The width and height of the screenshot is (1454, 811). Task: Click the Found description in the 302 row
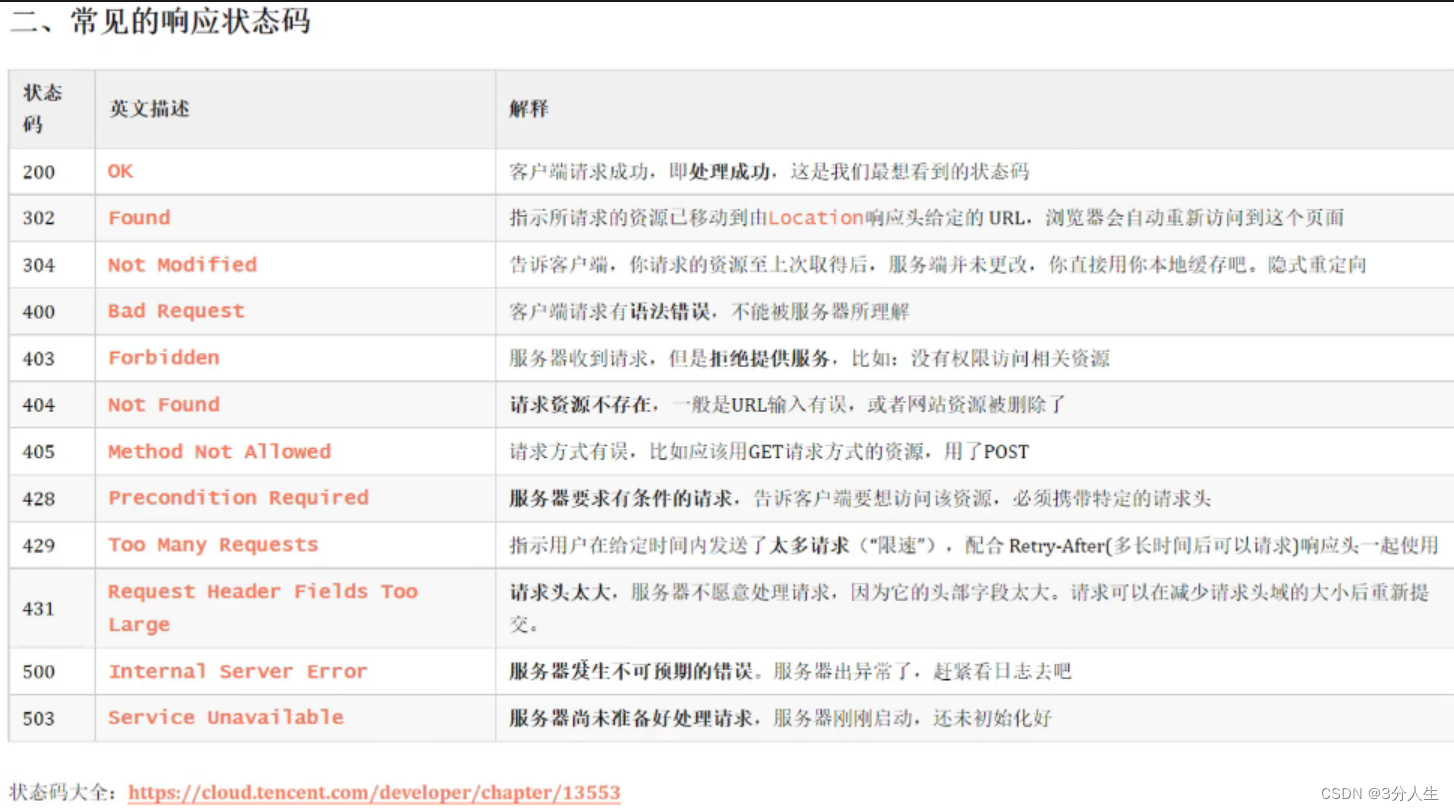pyautogui.click(x=139, y=218)
